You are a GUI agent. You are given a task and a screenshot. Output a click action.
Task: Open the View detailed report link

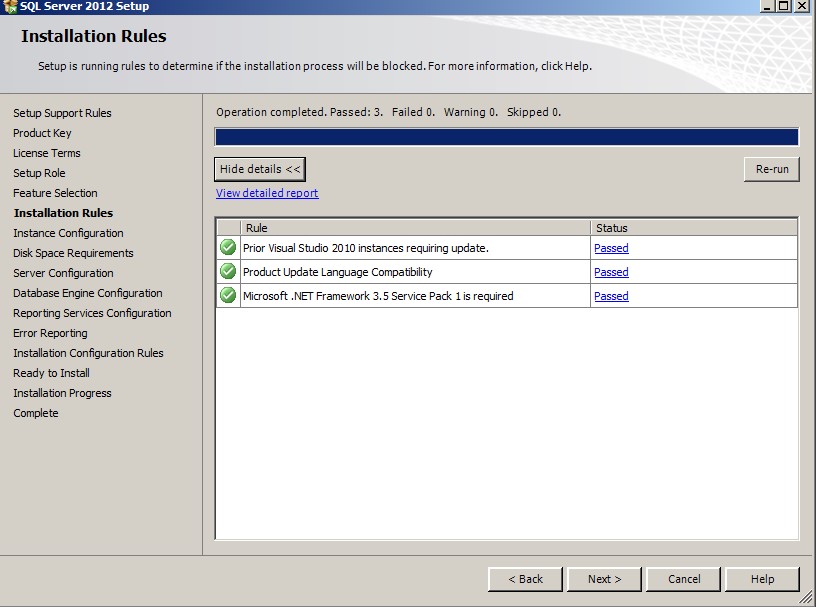[x=267, y=193]
